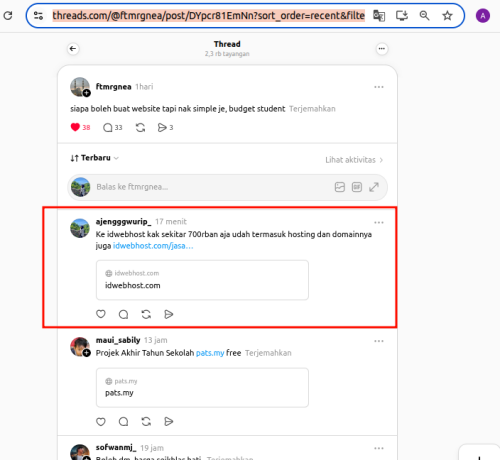Open site information icon in address bar

(x=38, y=15)
